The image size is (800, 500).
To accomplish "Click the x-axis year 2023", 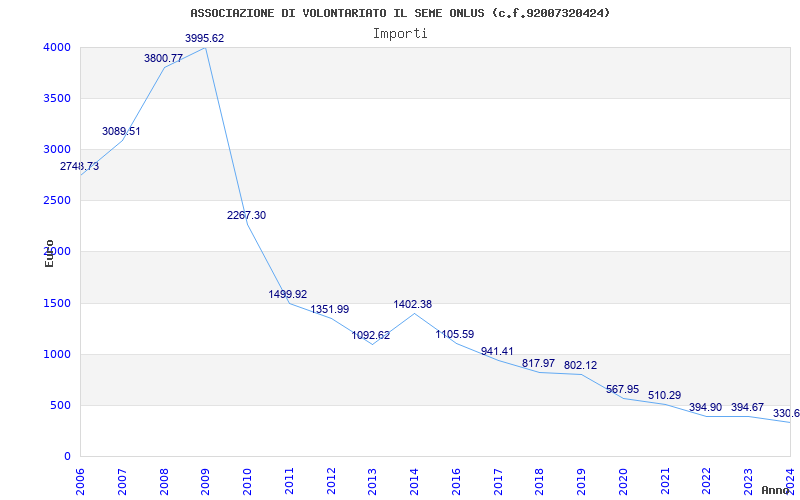I will (x=748, y=482).
